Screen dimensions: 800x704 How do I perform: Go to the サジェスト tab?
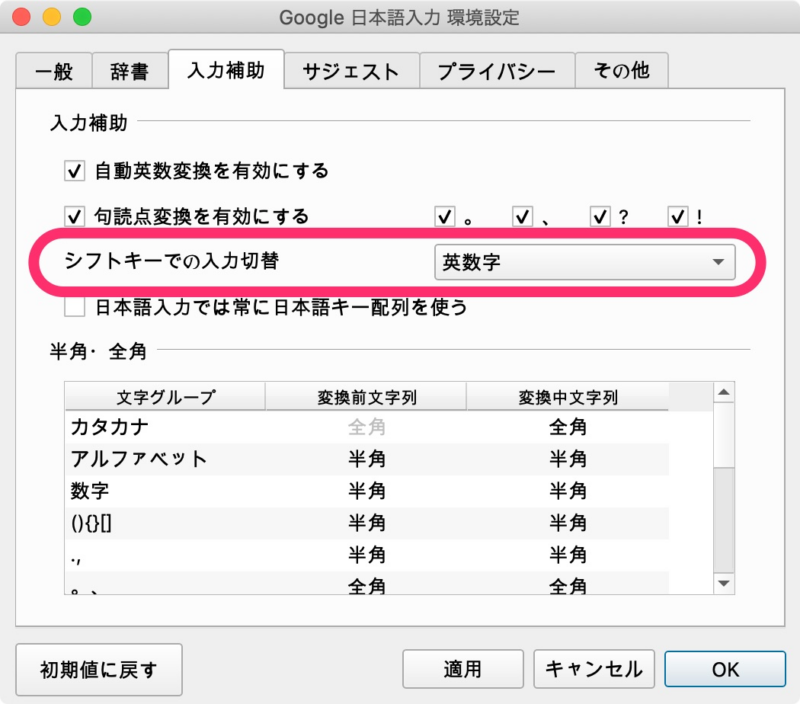click(x=352, y=70)
